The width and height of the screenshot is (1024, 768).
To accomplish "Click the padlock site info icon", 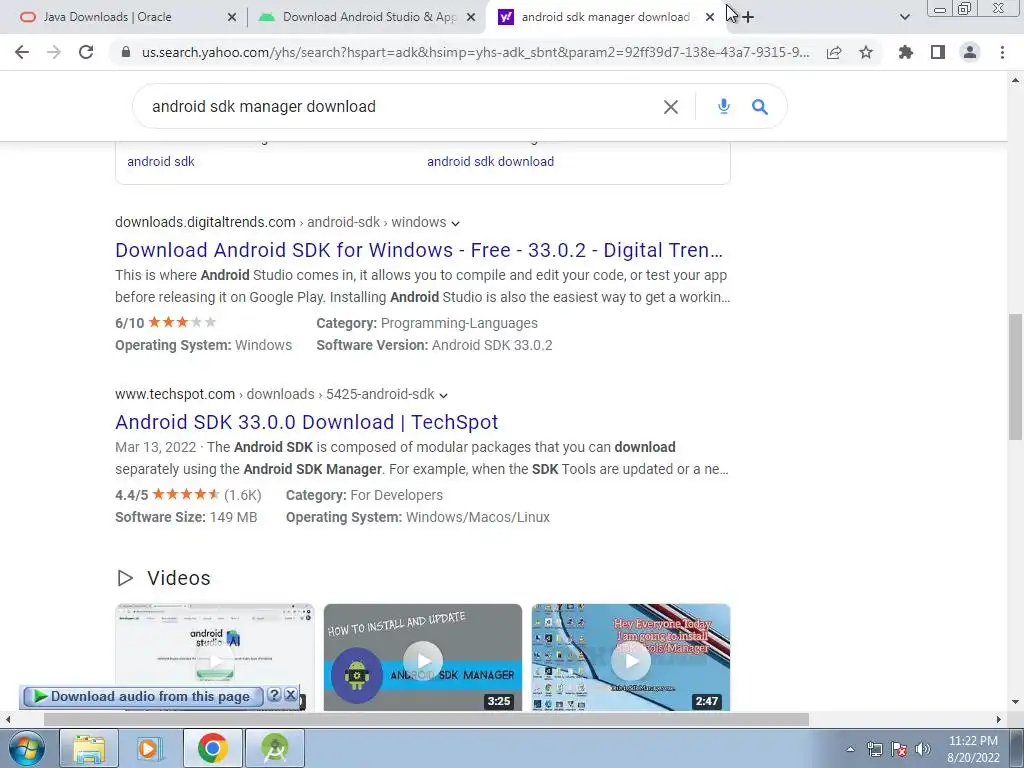I will click(126, 52).
